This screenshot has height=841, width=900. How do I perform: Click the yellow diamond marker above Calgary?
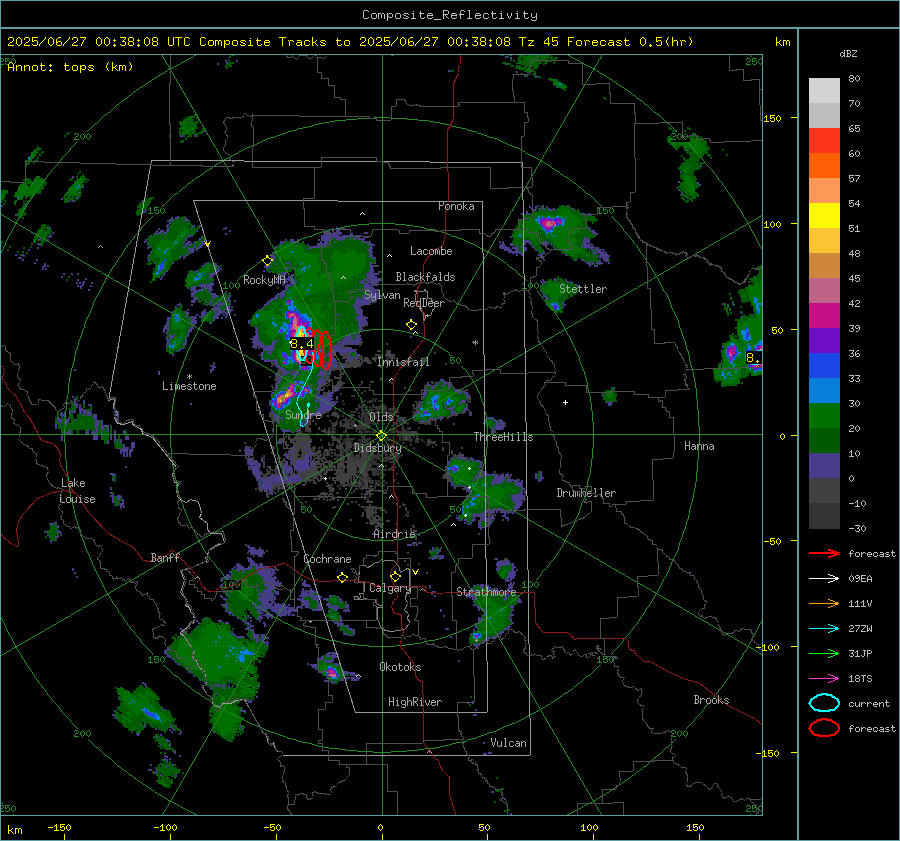click(x=395, y=576)
